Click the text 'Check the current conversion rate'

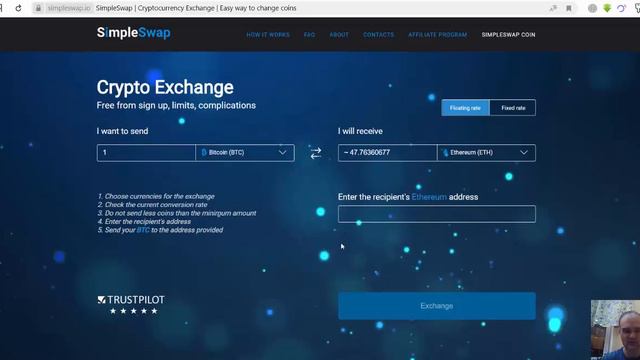[156, 205]
